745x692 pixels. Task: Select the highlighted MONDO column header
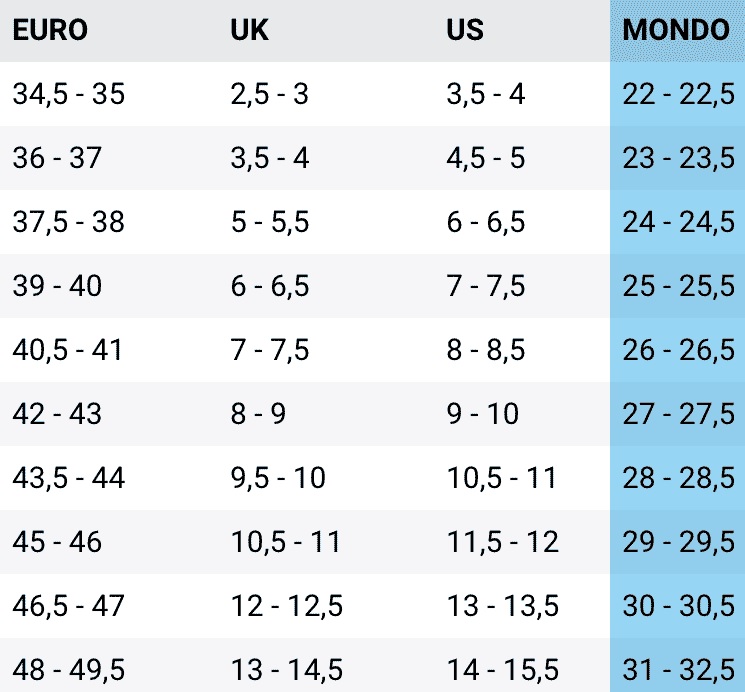[676, 30]
